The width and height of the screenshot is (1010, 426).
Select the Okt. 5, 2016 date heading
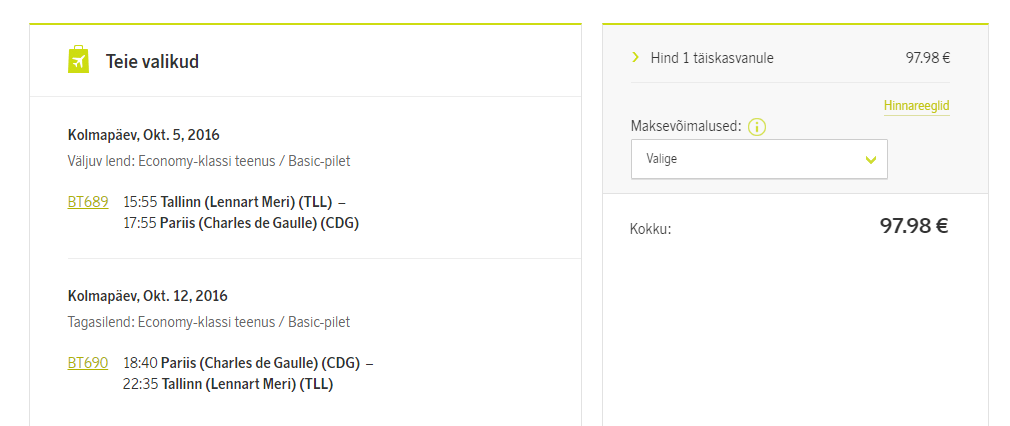pyautogui.click(x=144, y=135)
